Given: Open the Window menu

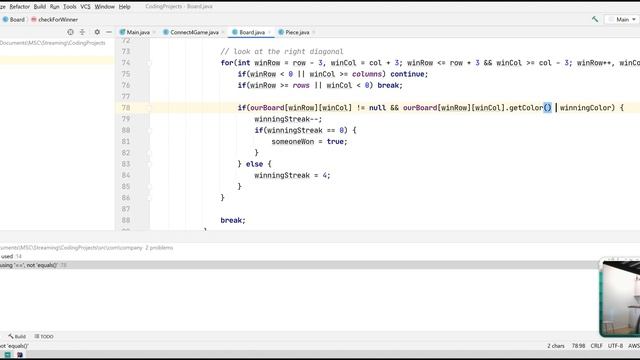Looking at the screenshot, I should pos(104,7).
